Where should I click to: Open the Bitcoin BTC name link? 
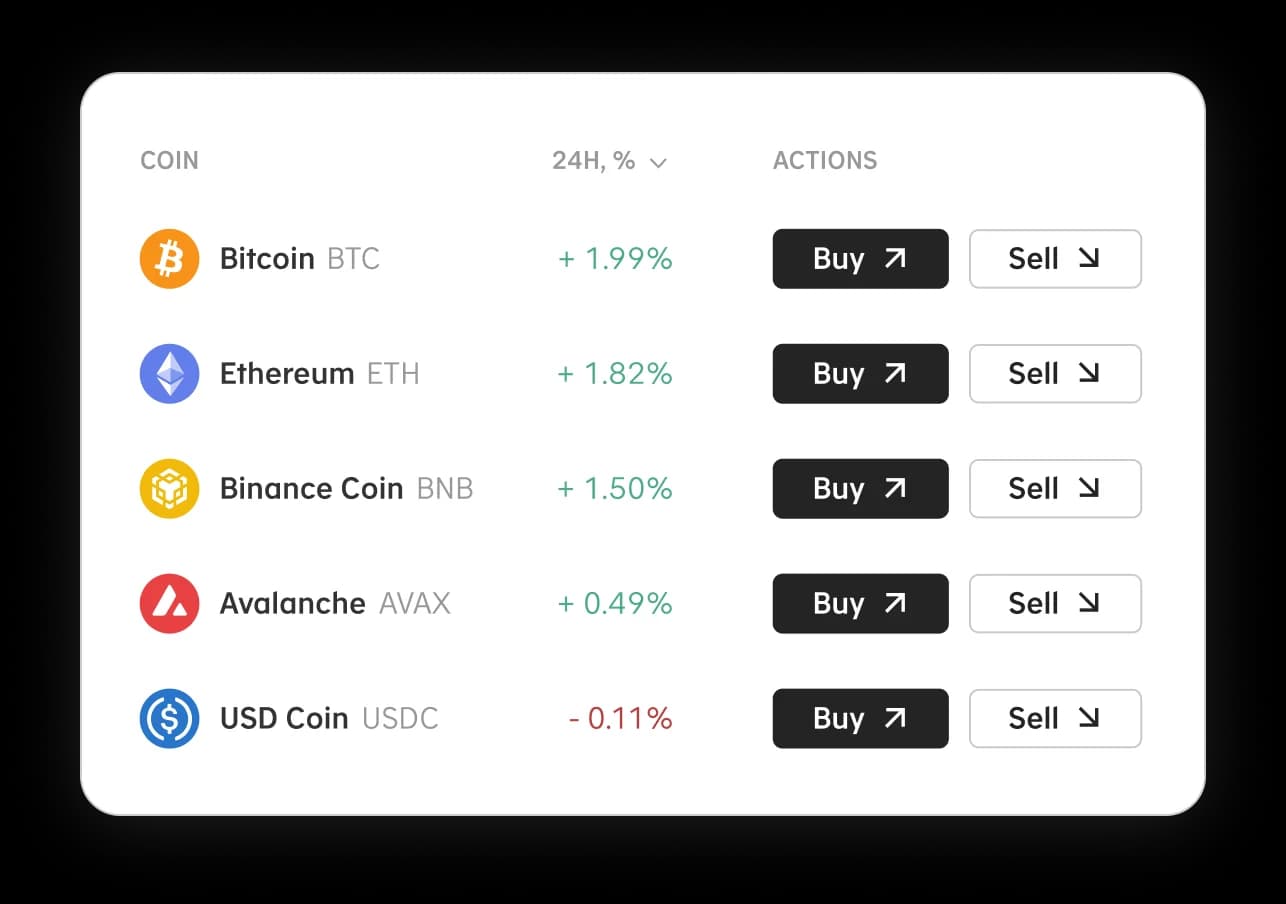[299, 259]
